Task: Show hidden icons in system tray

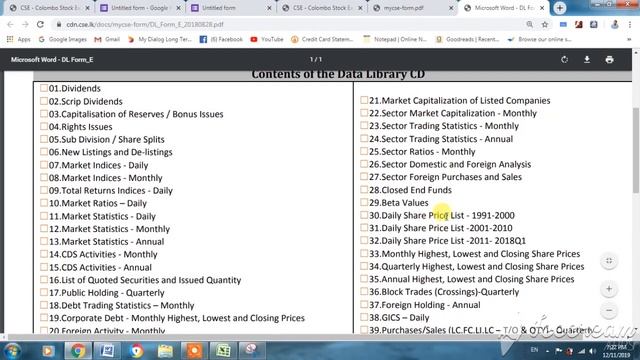Action: 547,351
